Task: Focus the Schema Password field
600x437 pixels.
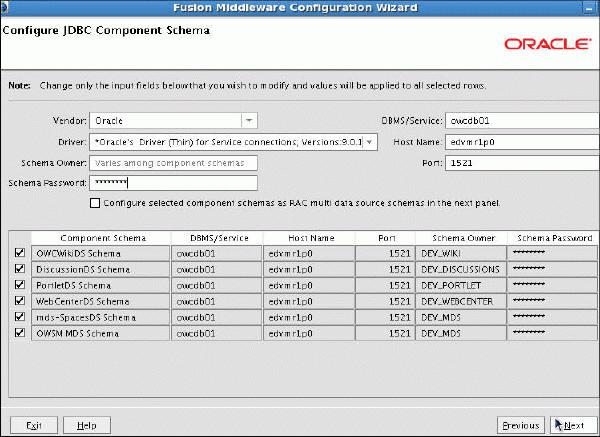Action: pyautogui.click(x=173, y=183)
